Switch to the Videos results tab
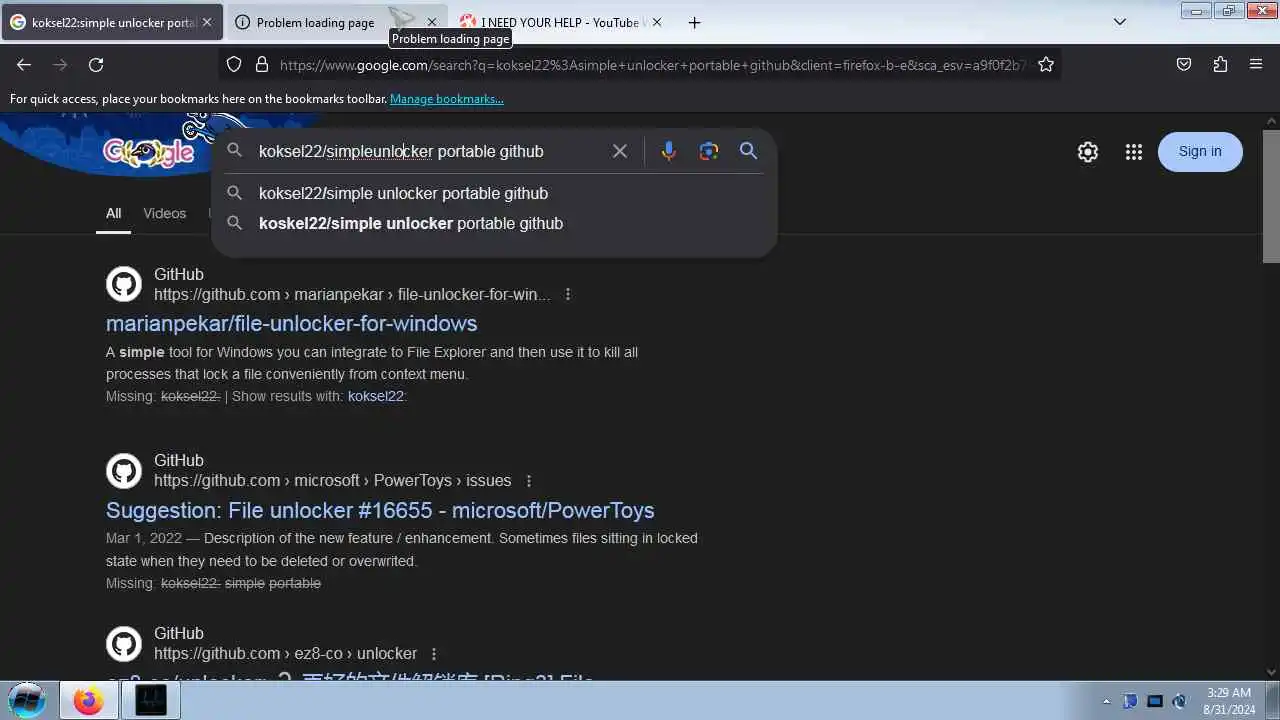Screen dimensions: 1280x720 (165, 213)
